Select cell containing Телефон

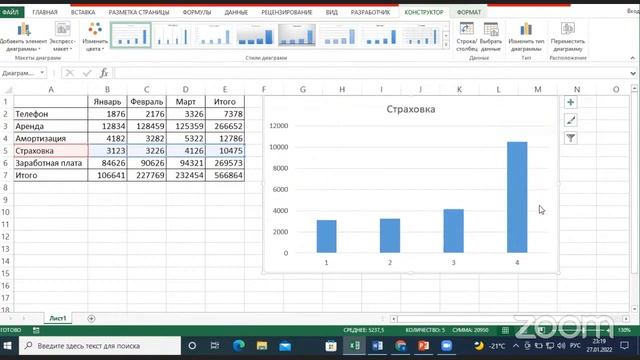51,114
